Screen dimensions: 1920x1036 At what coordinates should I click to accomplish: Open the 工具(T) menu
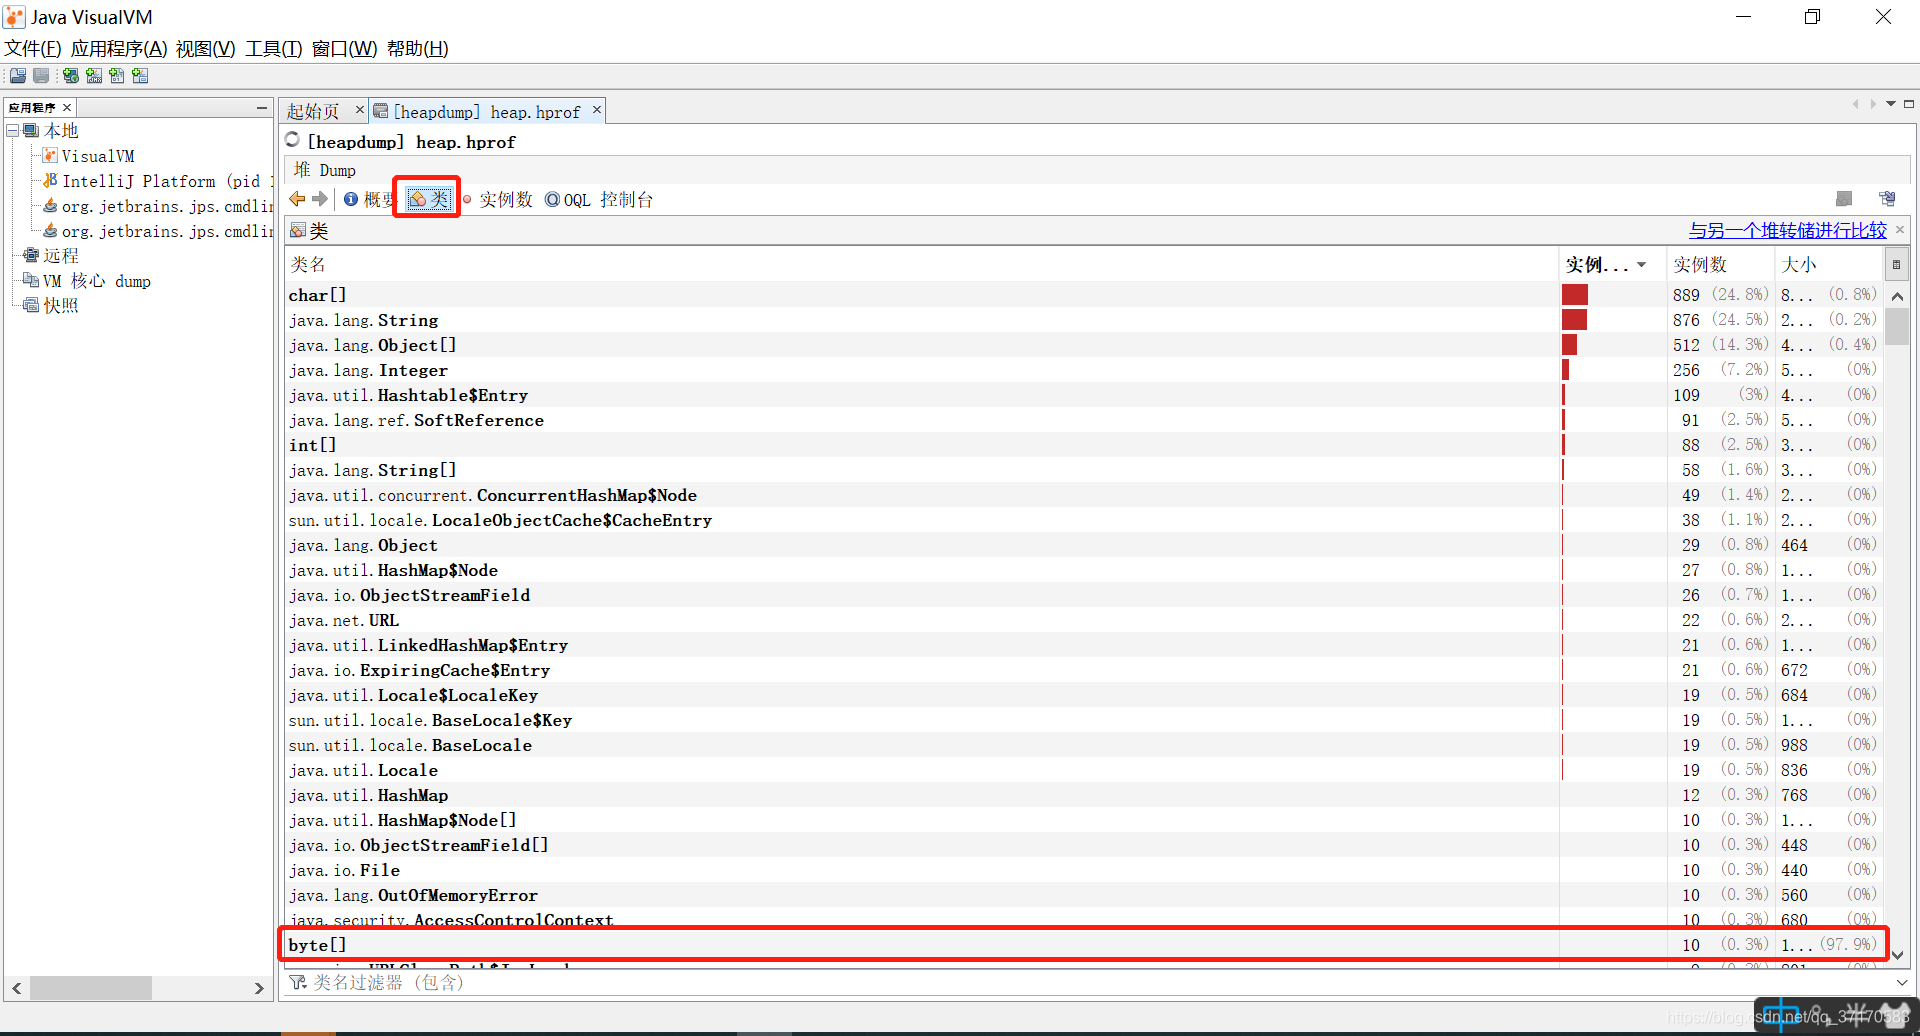click(274, 48)
